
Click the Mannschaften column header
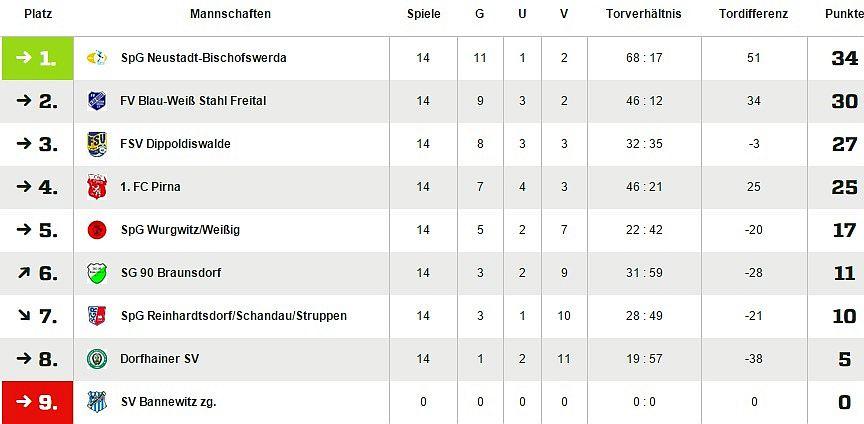(230, 14)
